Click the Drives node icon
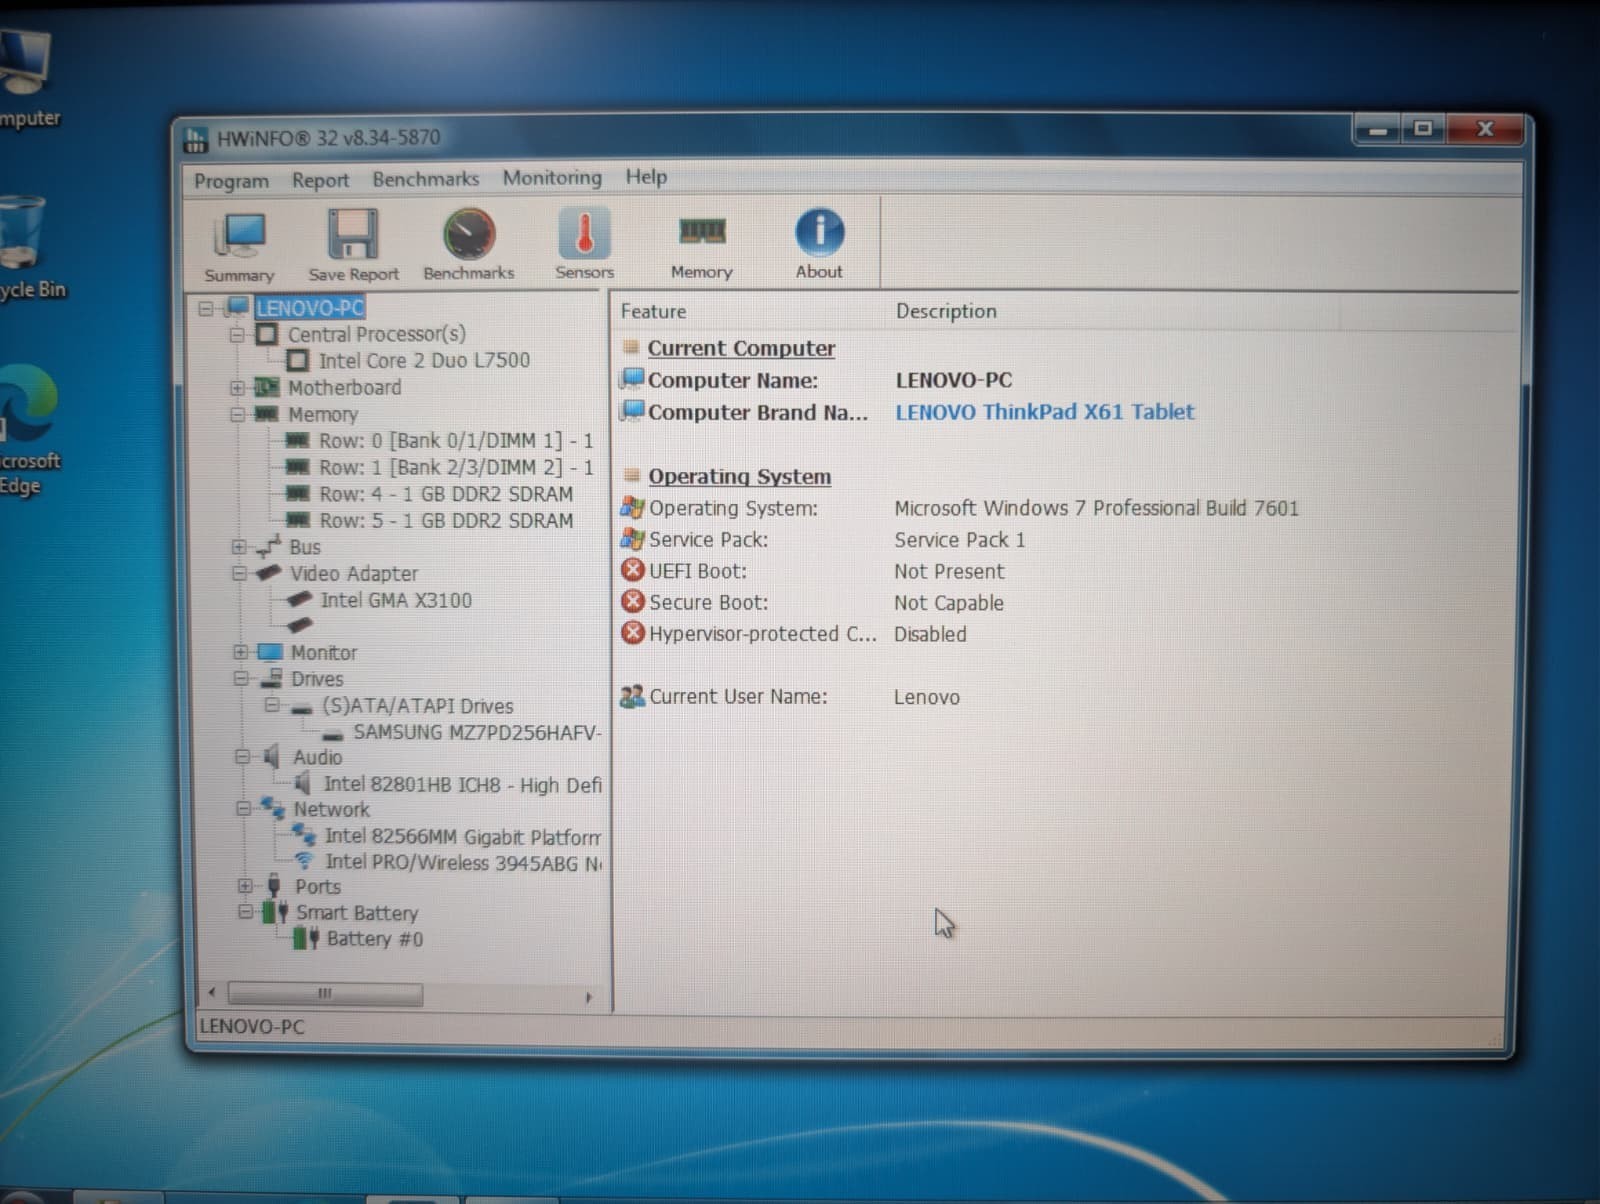This screenshot has height=1204, width=1600. click(x=270, y=678)
